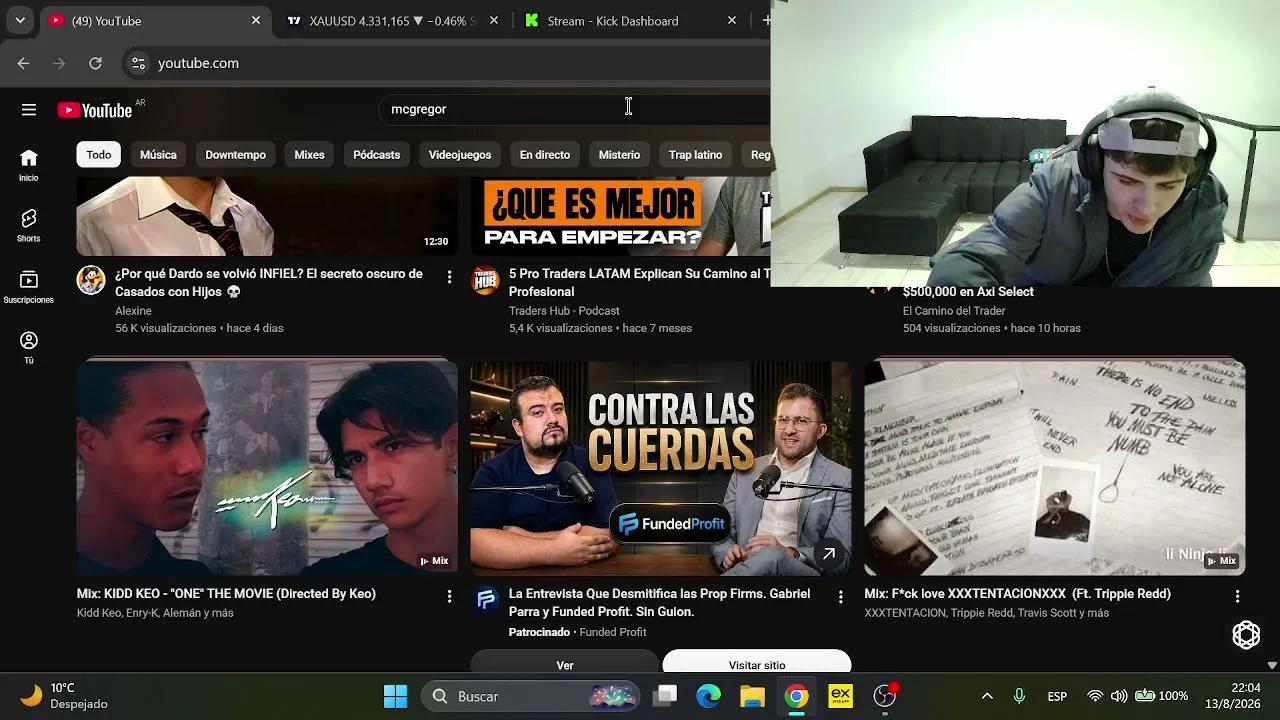Viewport: 1280px width, 720px height.
Task: Click the volume speaker tray icon
Action: [1119, 696]
